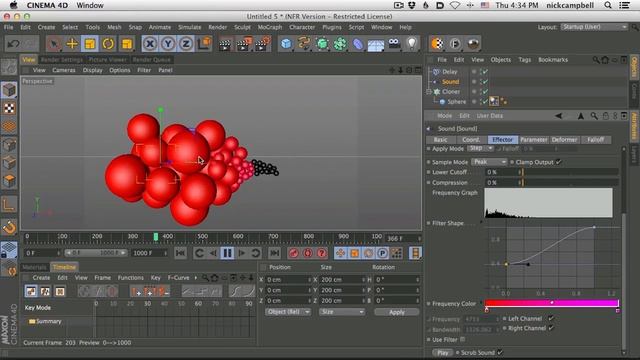
Task: Activate the Rotate tool icon
Action: [108, 44]
